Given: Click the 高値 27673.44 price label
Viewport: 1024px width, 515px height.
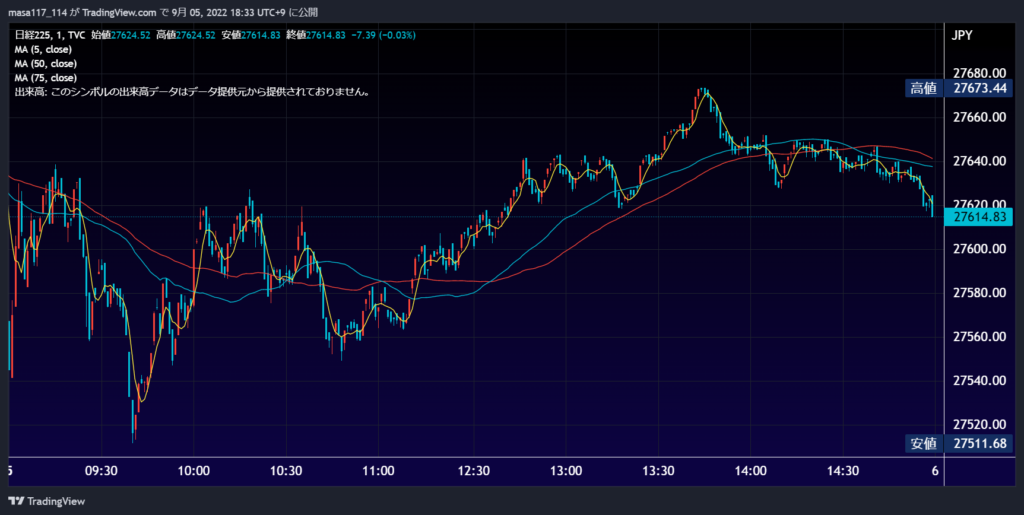Looking at the screenshot, I should [x=959, y=88].
